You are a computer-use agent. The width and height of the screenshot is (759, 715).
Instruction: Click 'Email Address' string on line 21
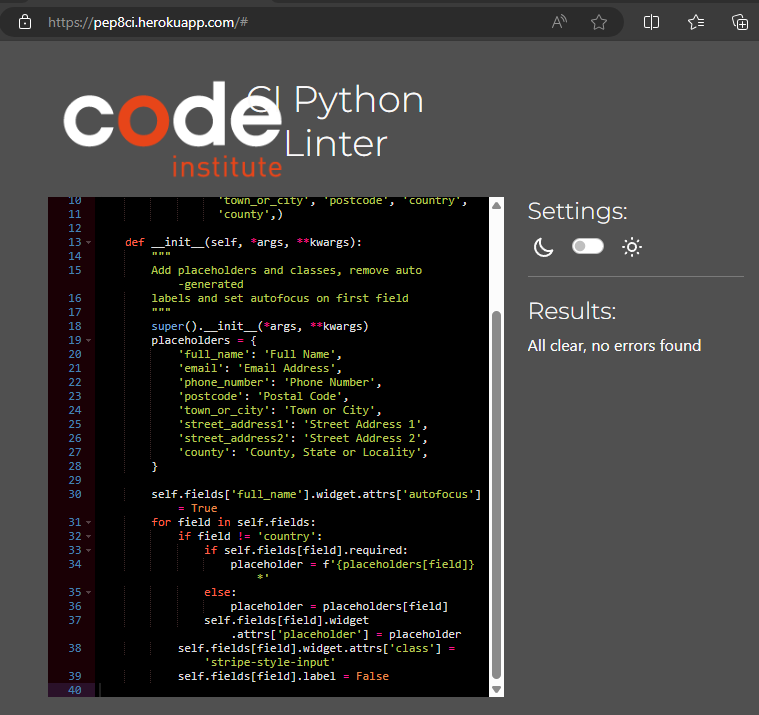click(x=286, y=368)
